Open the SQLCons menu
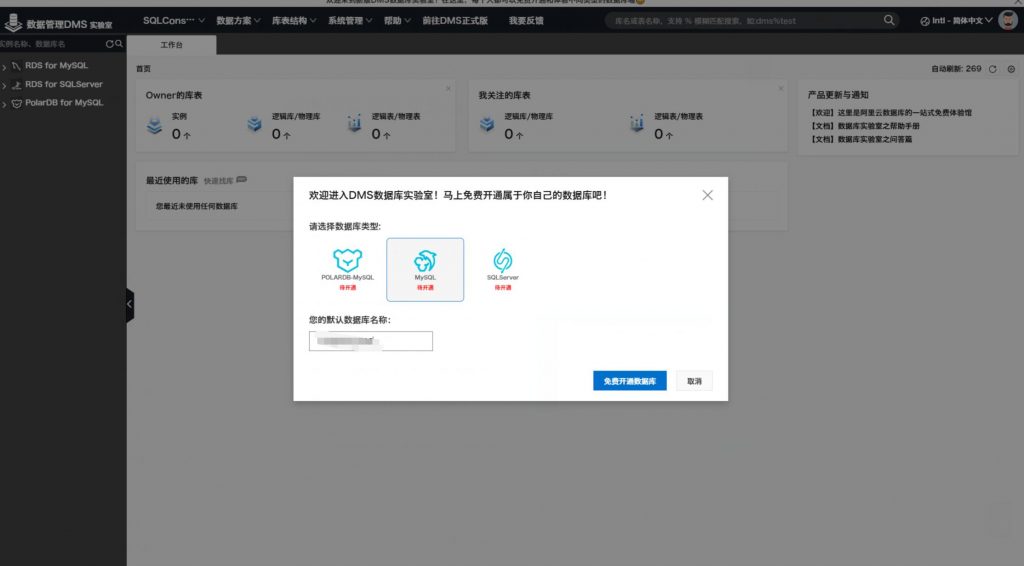The image size is (1024, 566). coord(174,20)
